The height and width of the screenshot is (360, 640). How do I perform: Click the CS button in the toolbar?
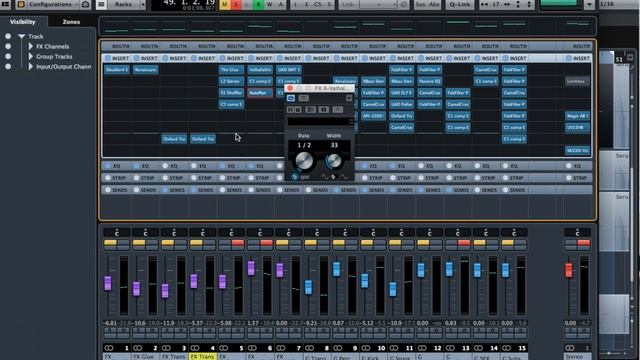318,4
